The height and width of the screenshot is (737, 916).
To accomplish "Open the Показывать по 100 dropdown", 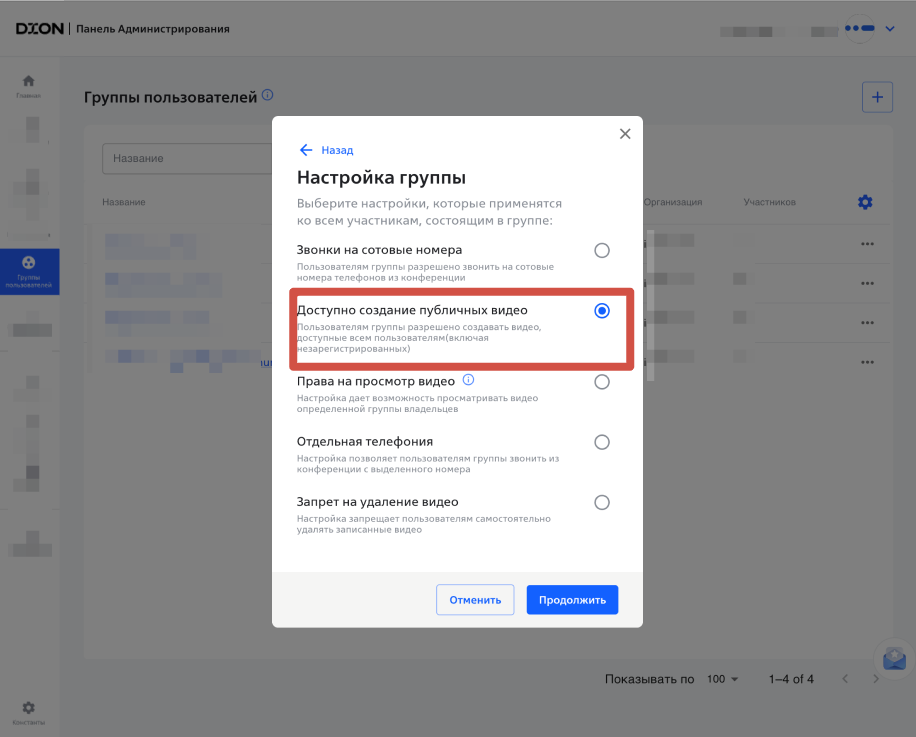I will click(722, 679).
